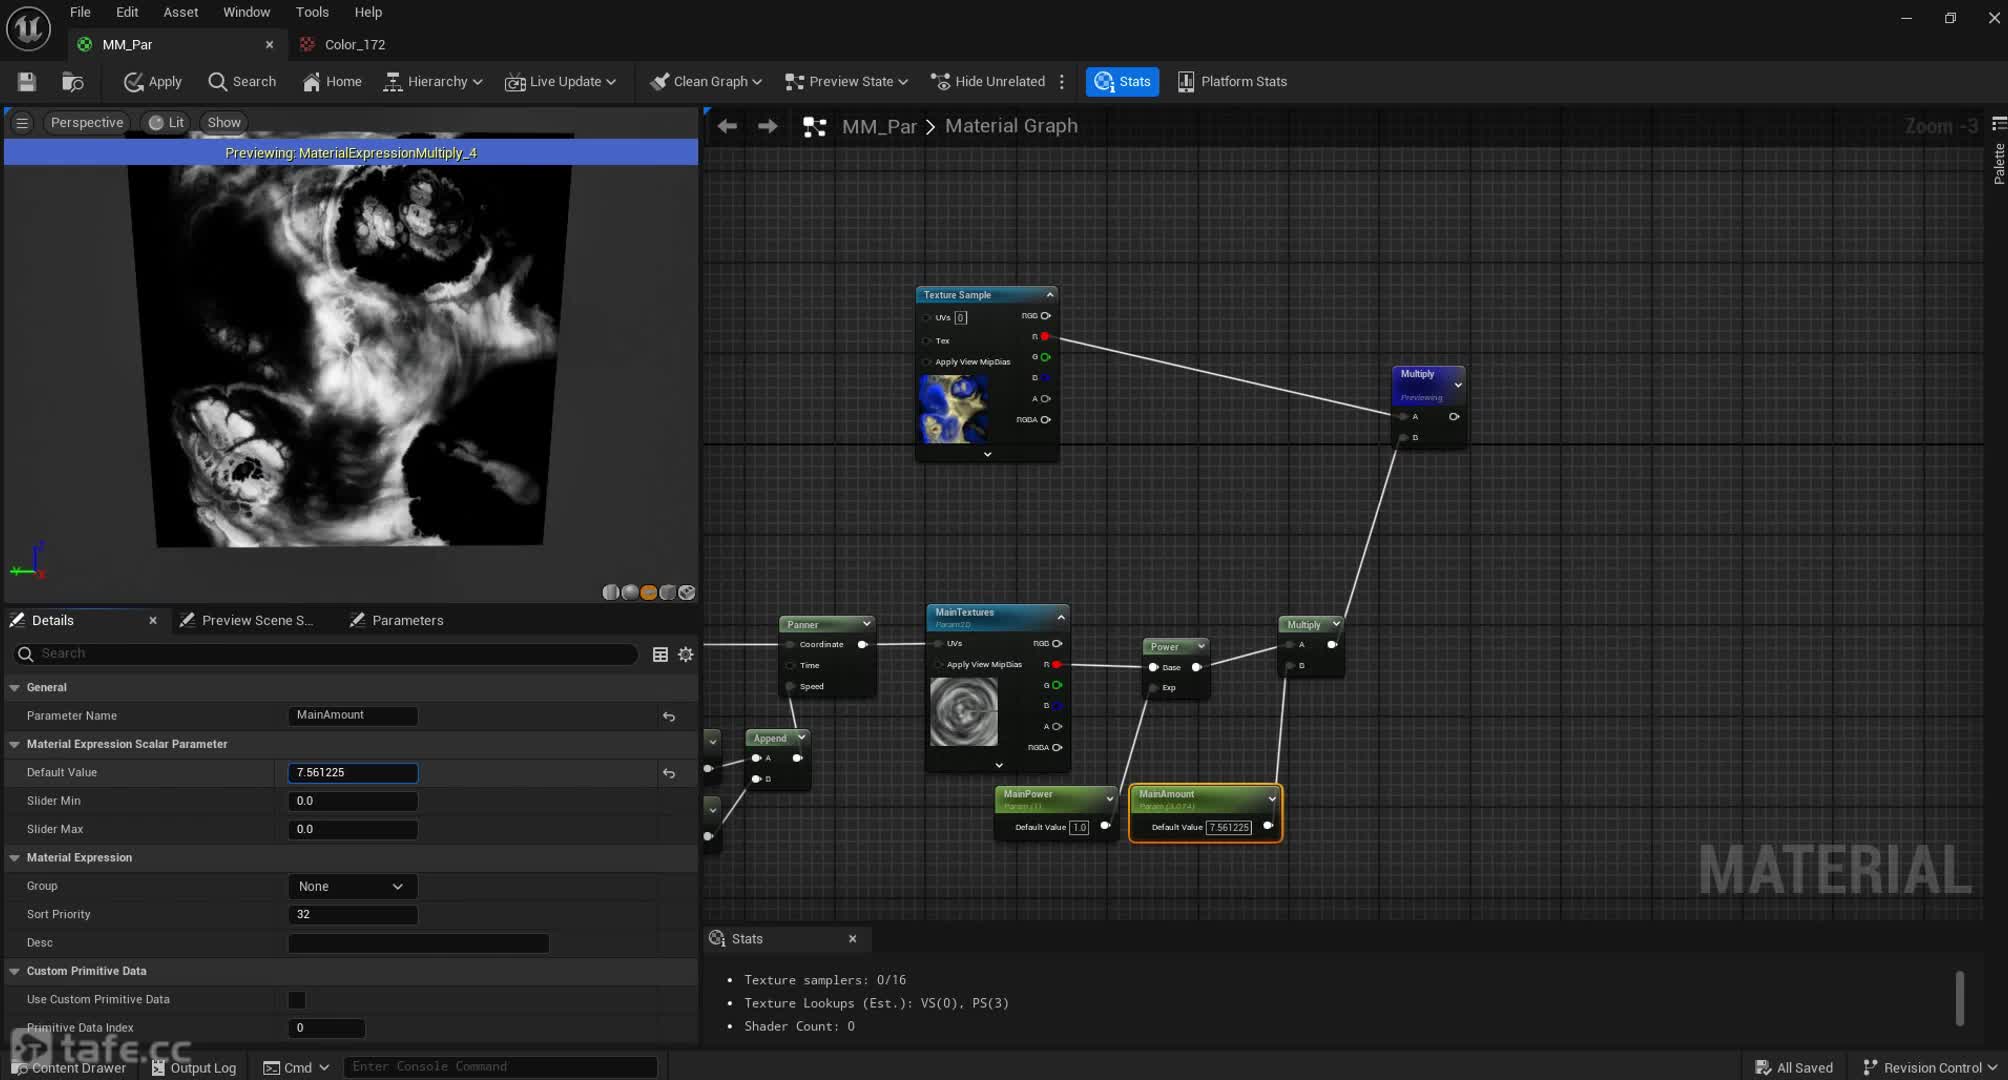Open Preview State dropdown
Viewport: 2008px width, 1080px height.
[x=846, y=81]
